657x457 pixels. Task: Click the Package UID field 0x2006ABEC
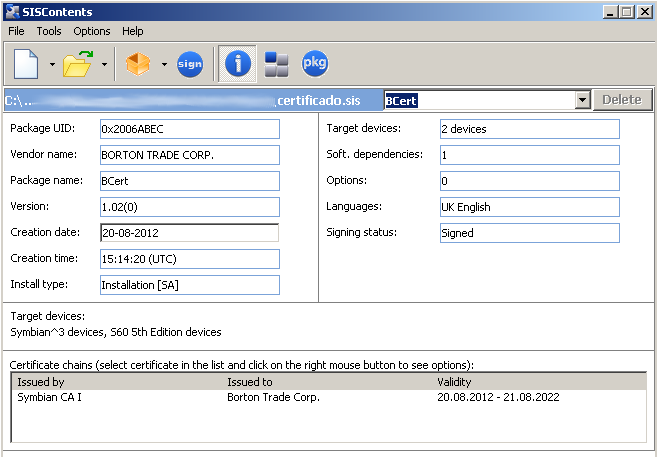[190, 129]
